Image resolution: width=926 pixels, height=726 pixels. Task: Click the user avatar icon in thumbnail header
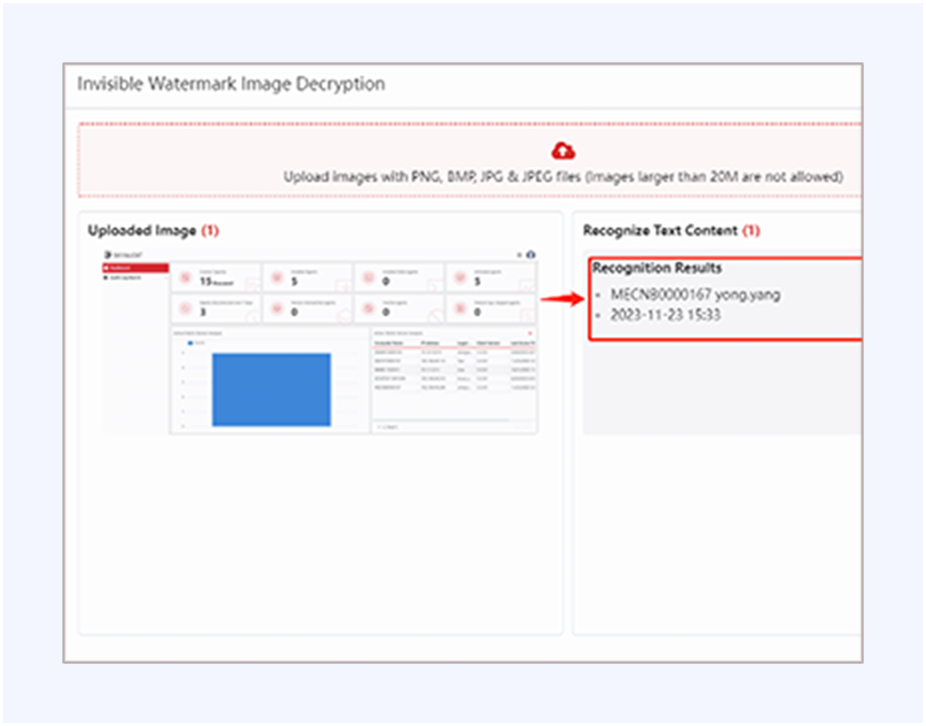531,254
